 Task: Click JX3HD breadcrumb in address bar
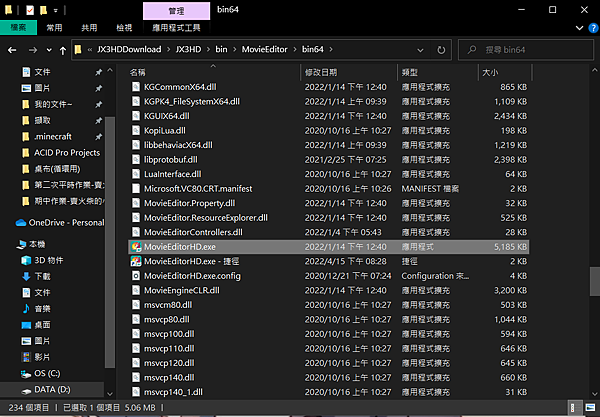[188, 49]
